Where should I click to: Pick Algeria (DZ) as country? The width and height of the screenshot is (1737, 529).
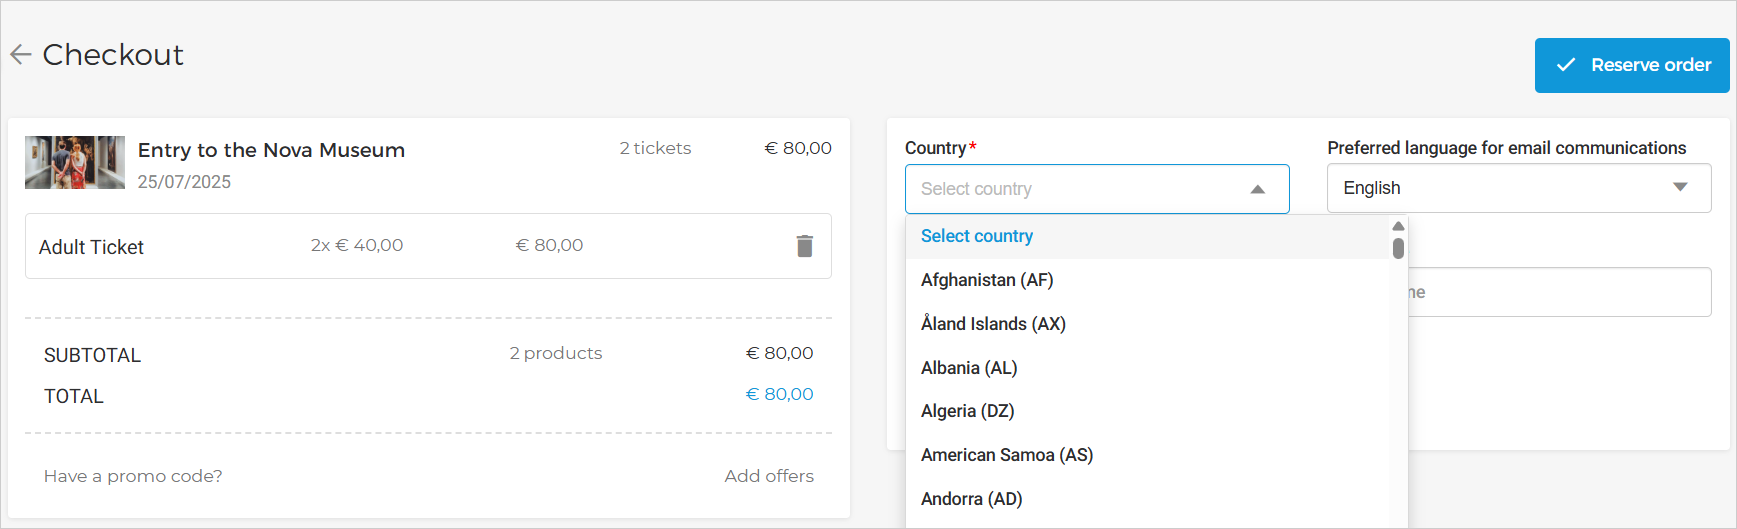pyautogui.click(x=967, y=411)
